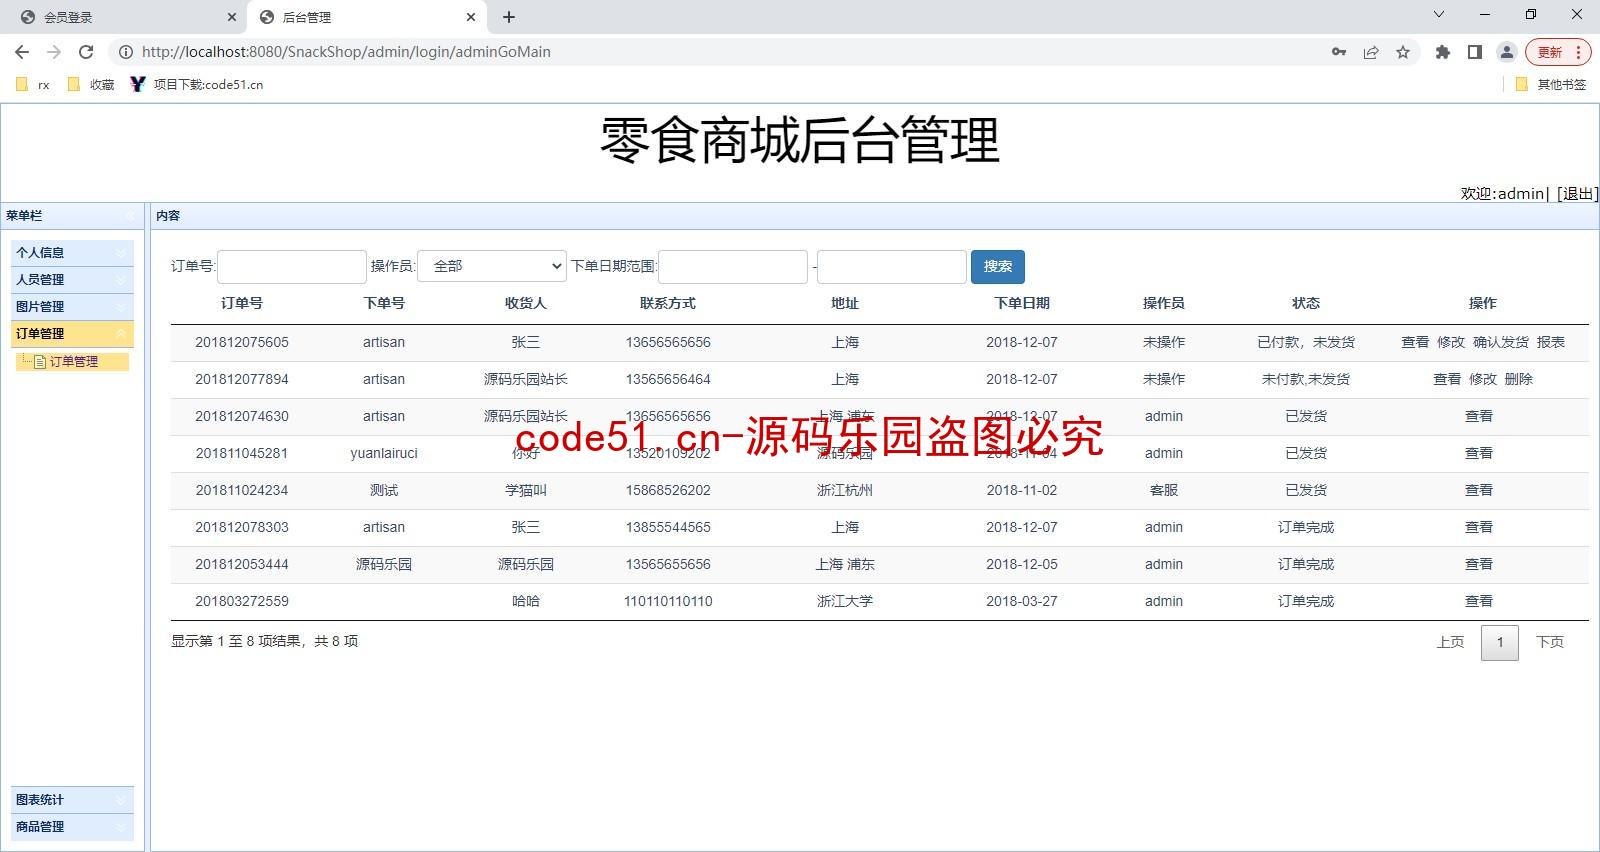Click 查看 for order 201812077894

pos(1447,379)
